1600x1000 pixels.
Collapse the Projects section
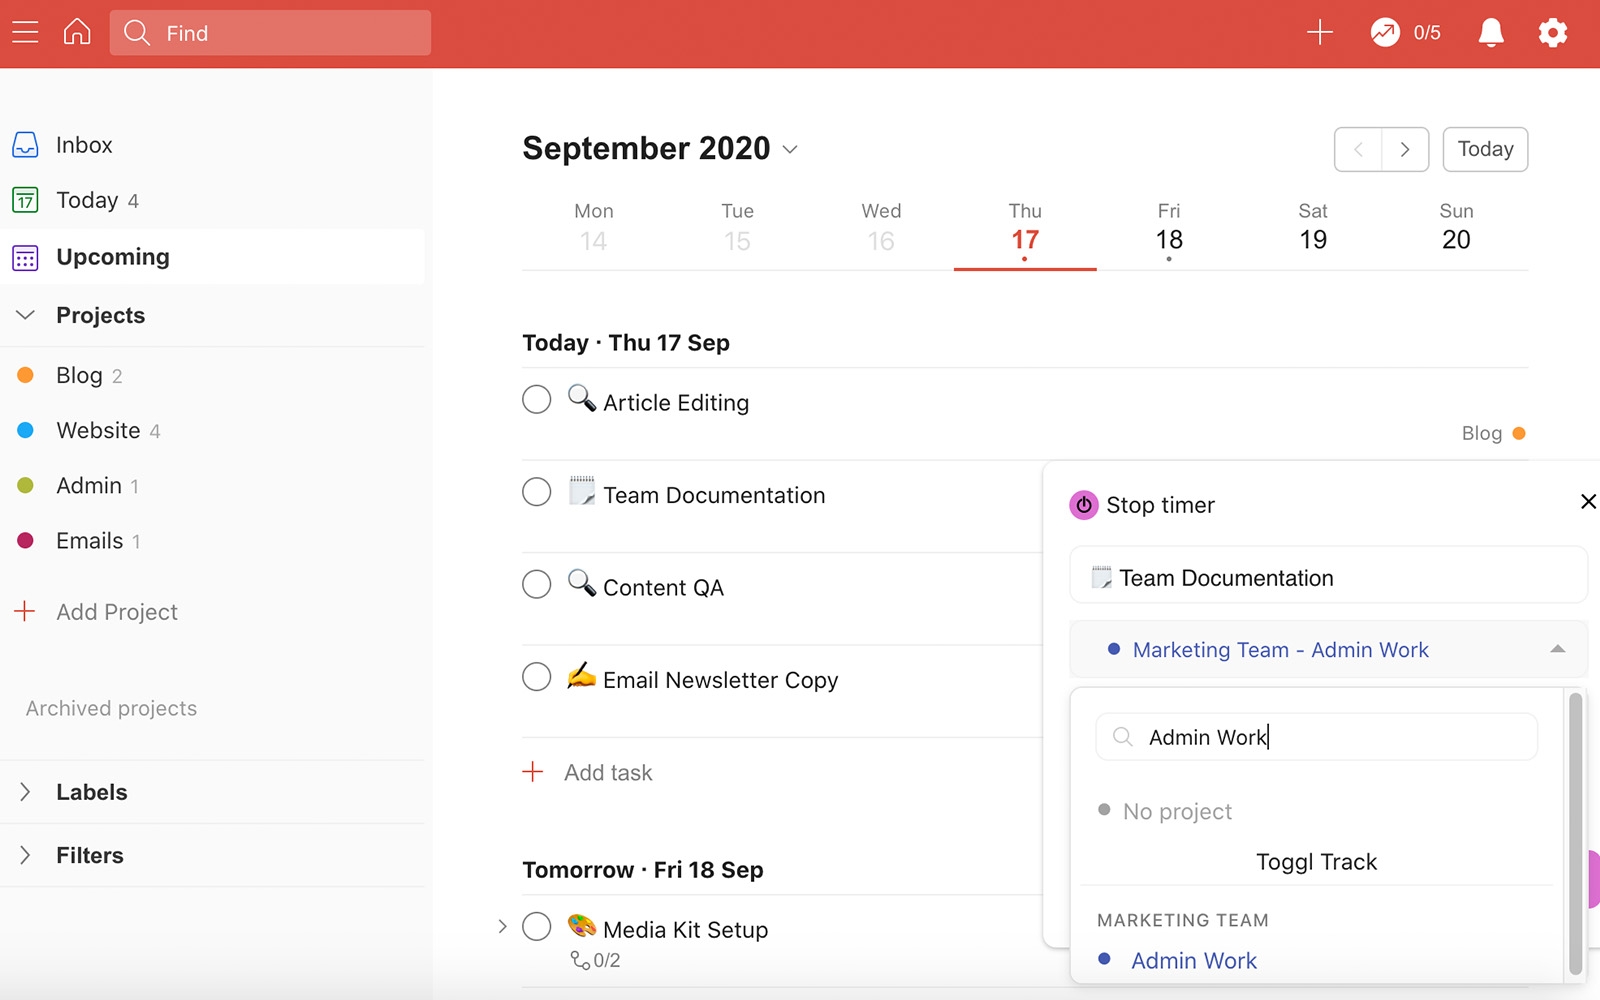tap(24, 315)
